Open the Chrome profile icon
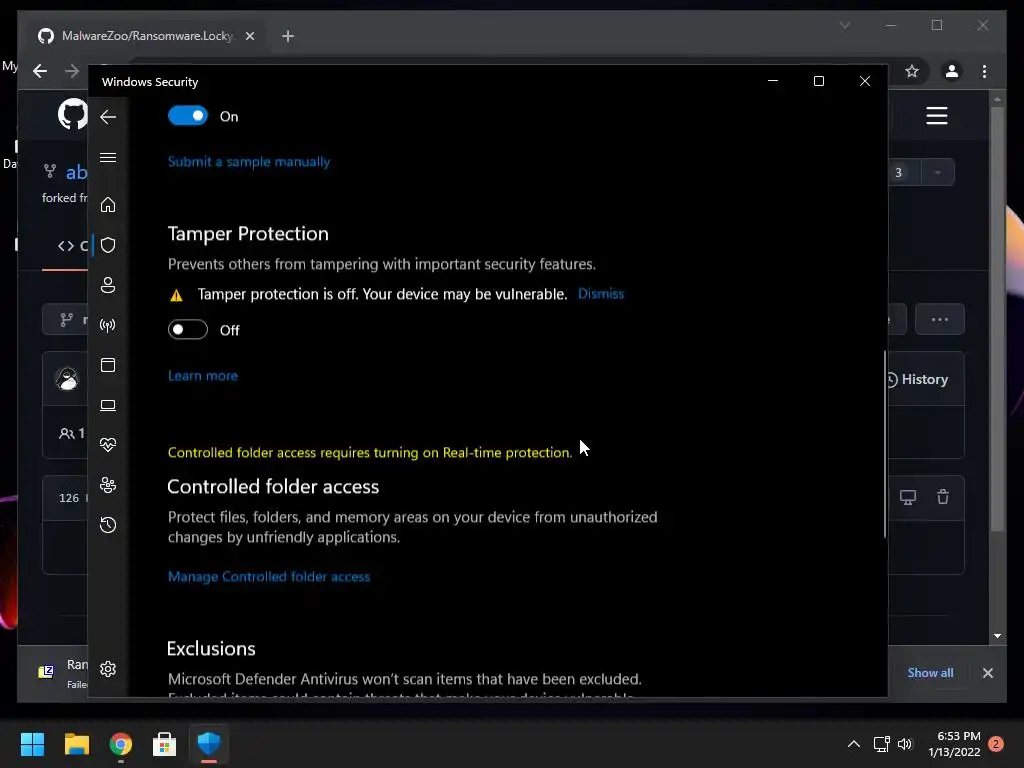Image resolution: width=1024 pixels, height=768 pixels. click(x=952, y=71)
